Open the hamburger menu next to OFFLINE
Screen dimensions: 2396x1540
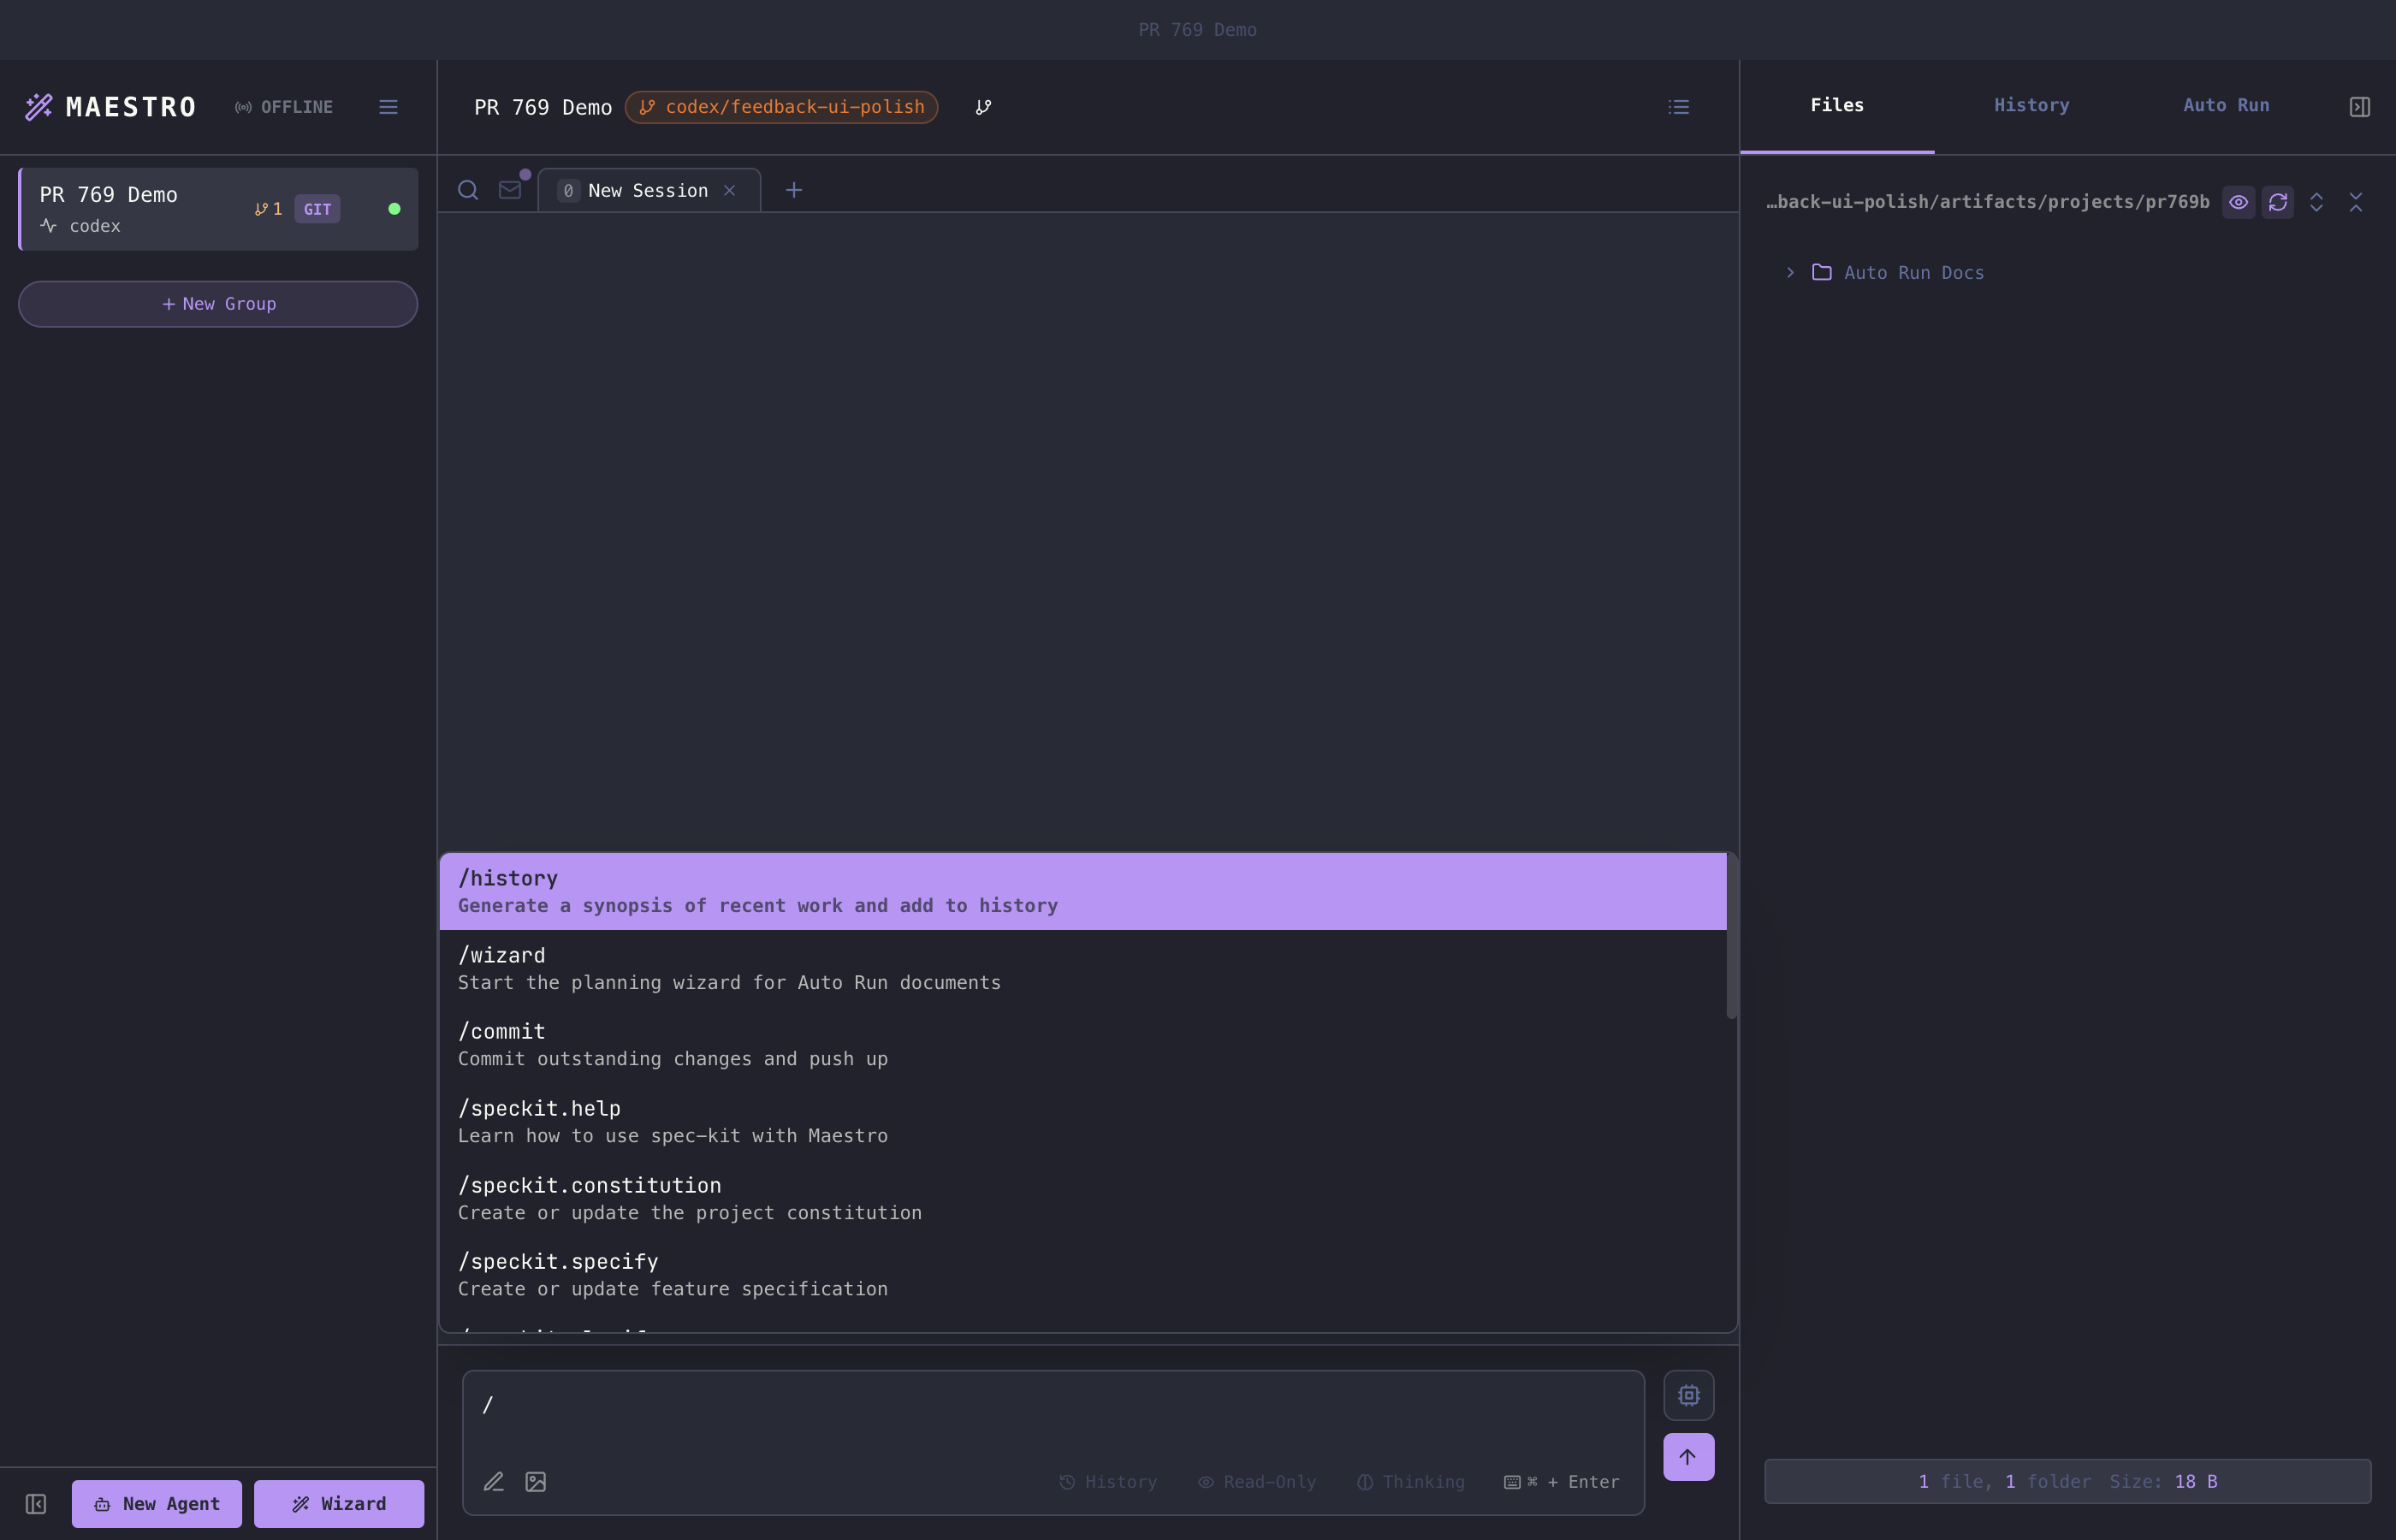[x=388, y=107]
